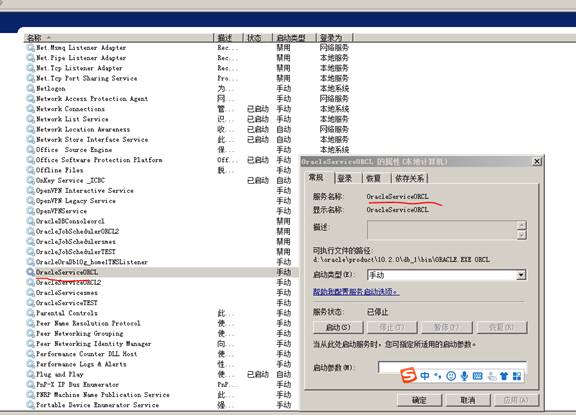Sort by the 状态 column header

pos(258,38)
